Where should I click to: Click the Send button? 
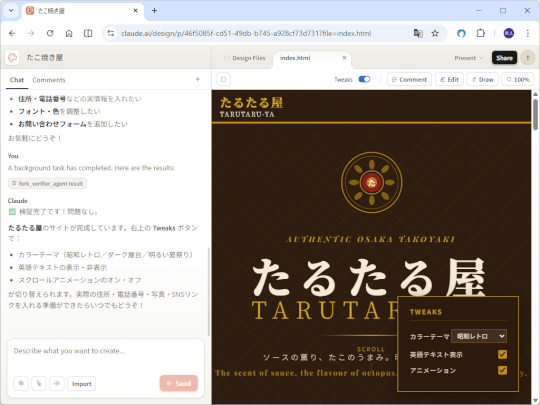[x=179, y=383]
